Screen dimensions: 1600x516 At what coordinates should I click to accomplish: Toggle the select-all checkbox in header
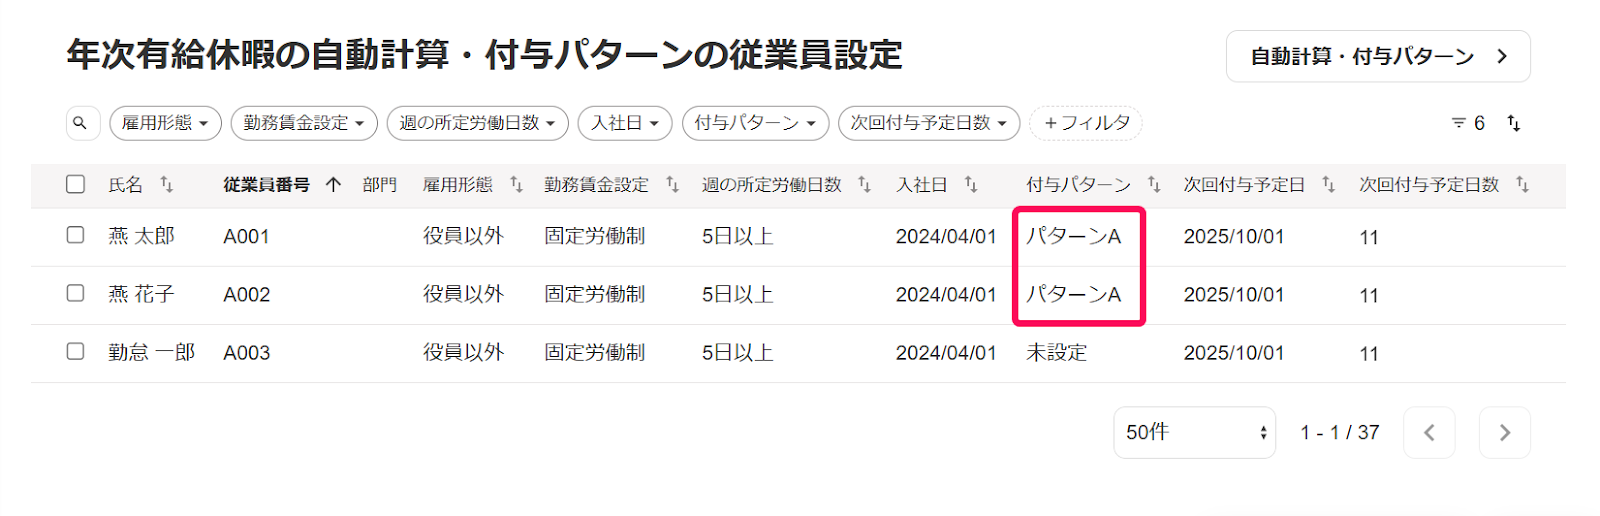(75, 184)
